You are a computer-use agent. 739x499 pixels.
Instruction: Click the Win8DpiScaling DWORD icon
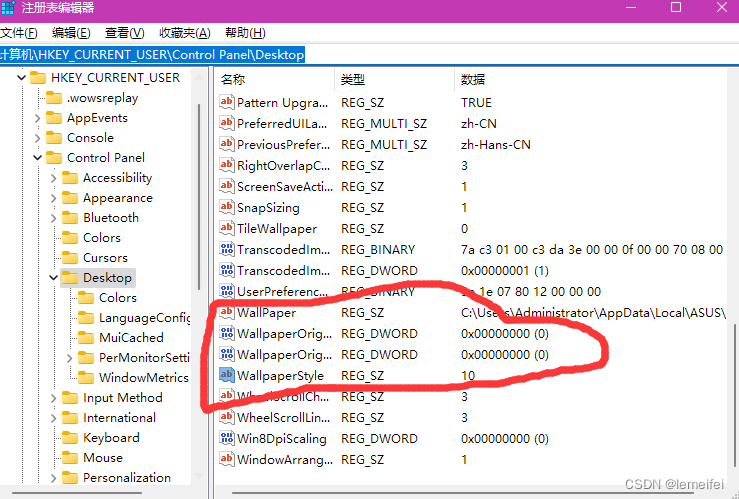[x=227, y=438]
